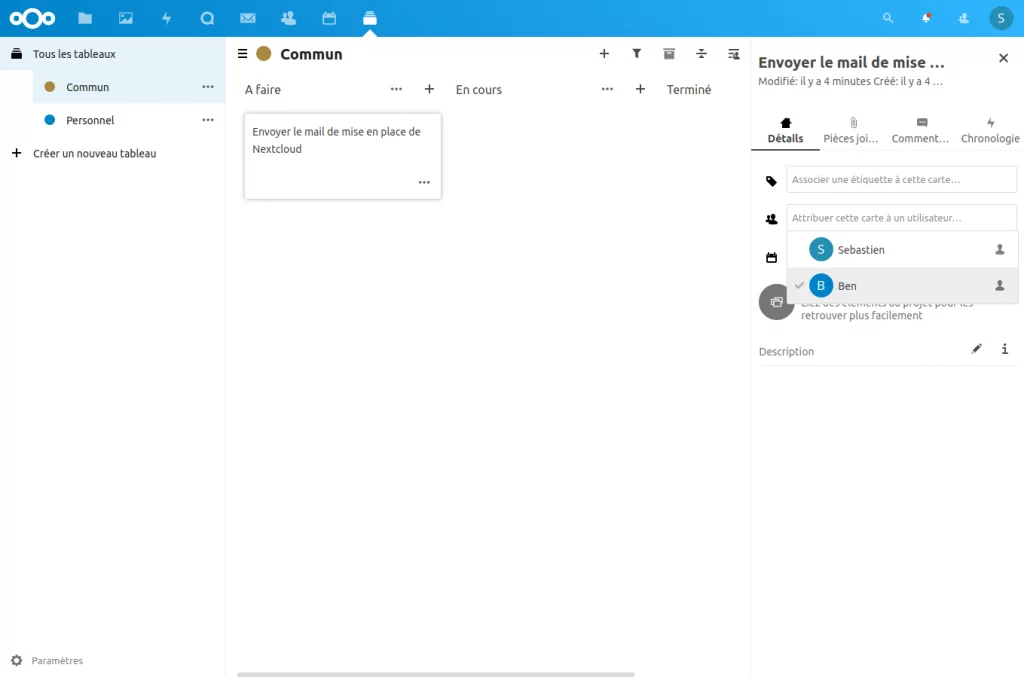1024x677 pixels.
Task: Open board details sidebar icon
Action: (733, 54)
